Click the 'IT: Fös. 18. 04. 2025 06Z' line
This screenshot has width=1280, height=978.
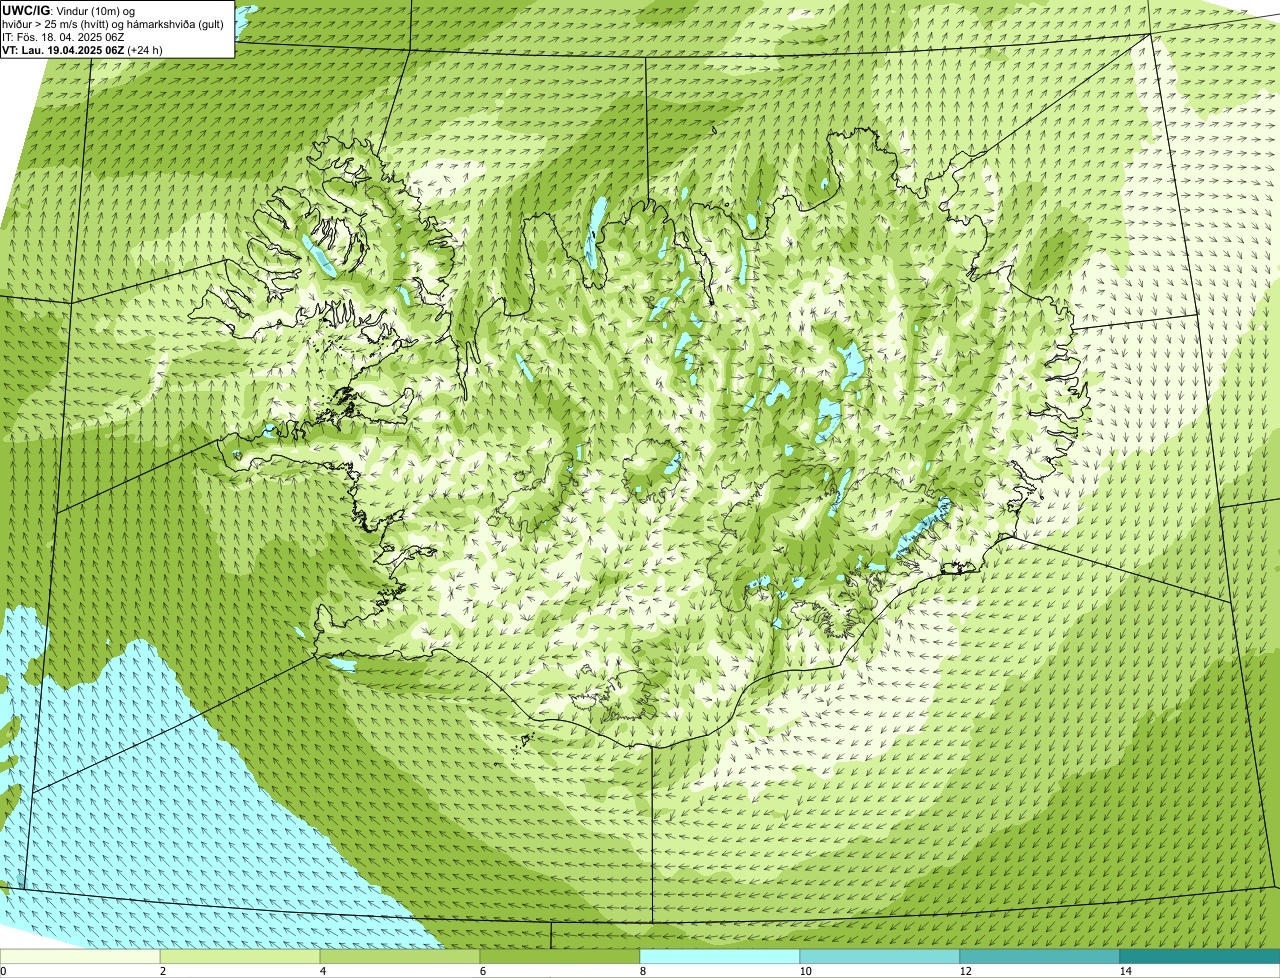[x=63, y=37]
